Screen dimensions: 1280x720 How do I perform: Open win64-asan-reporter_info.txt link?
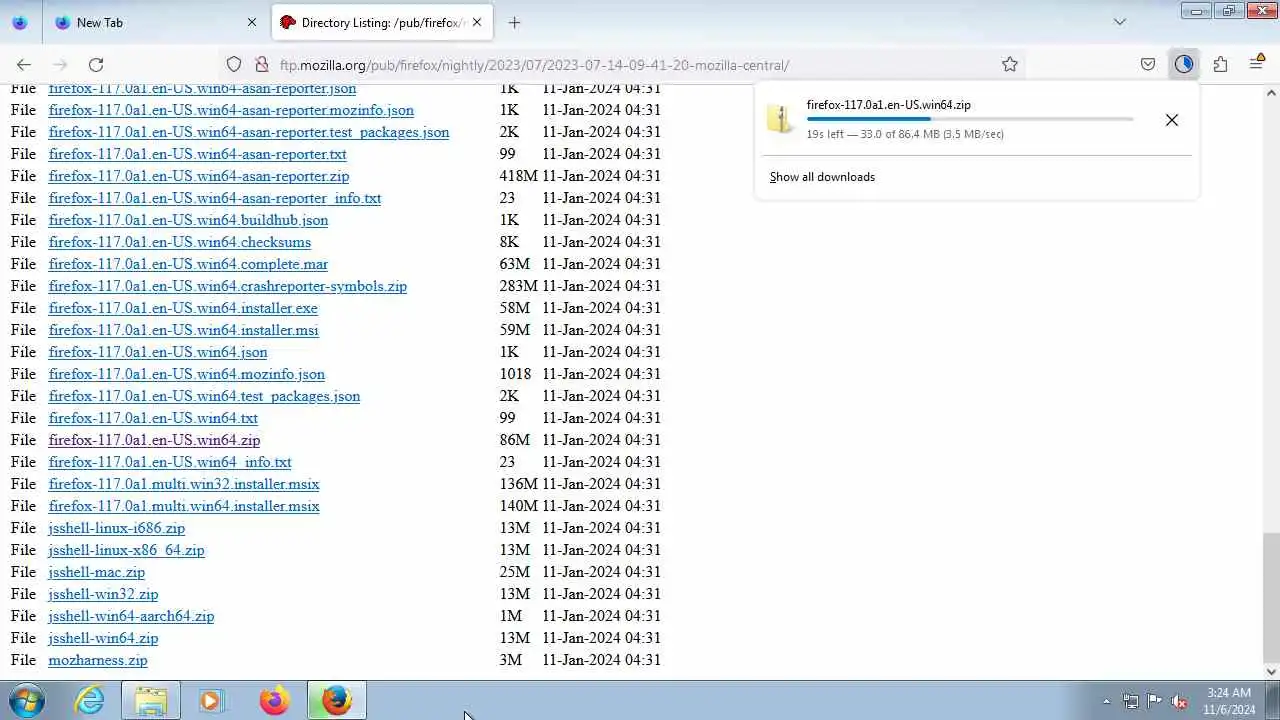215,198
